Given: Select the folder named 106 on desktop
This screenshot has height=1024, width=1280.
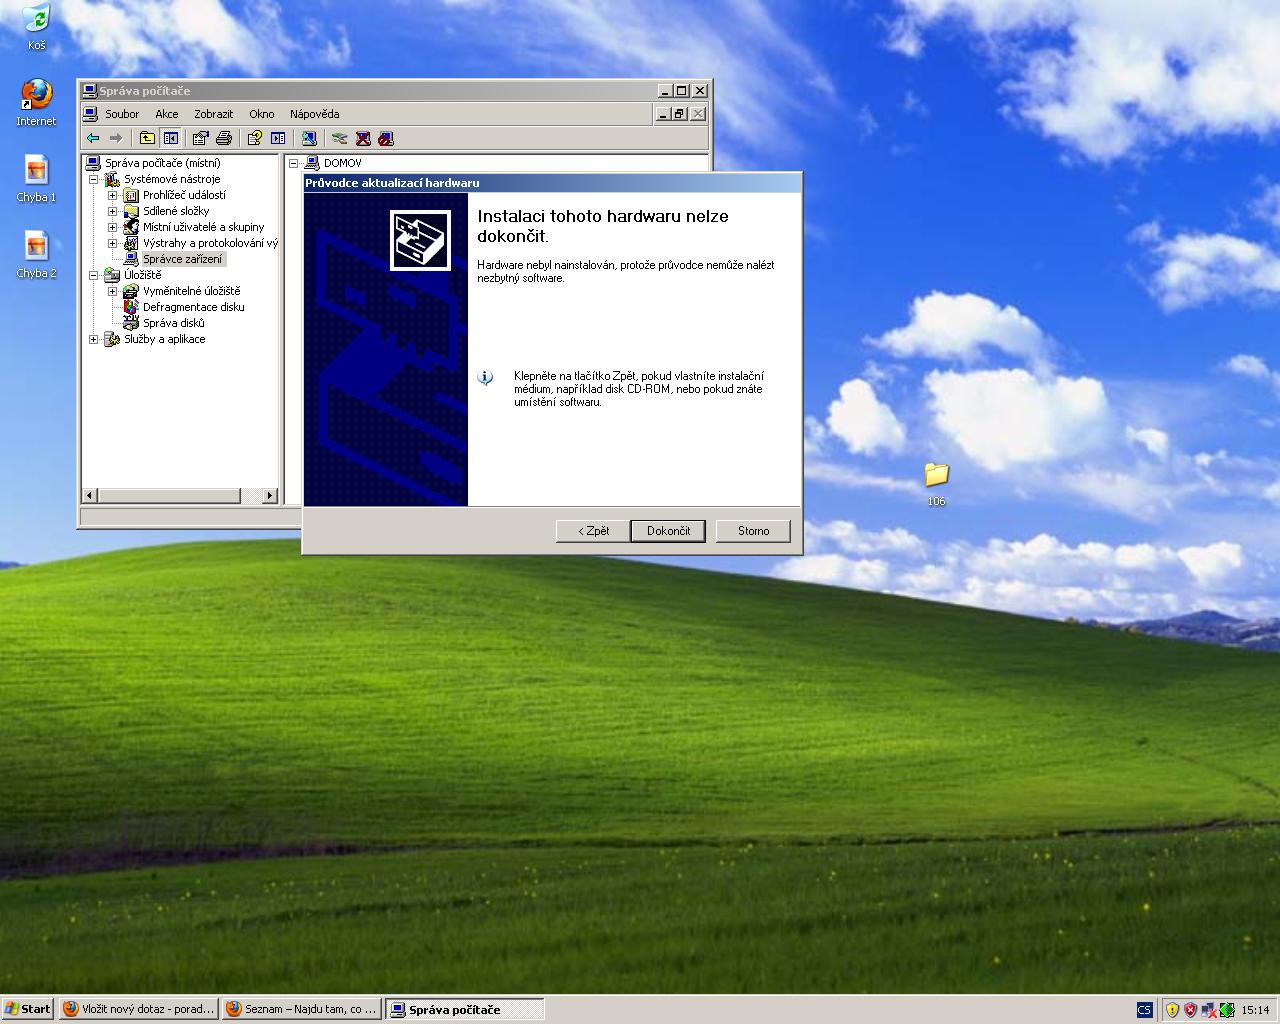Looking at the screenshot, I should (x=936, y=483).
